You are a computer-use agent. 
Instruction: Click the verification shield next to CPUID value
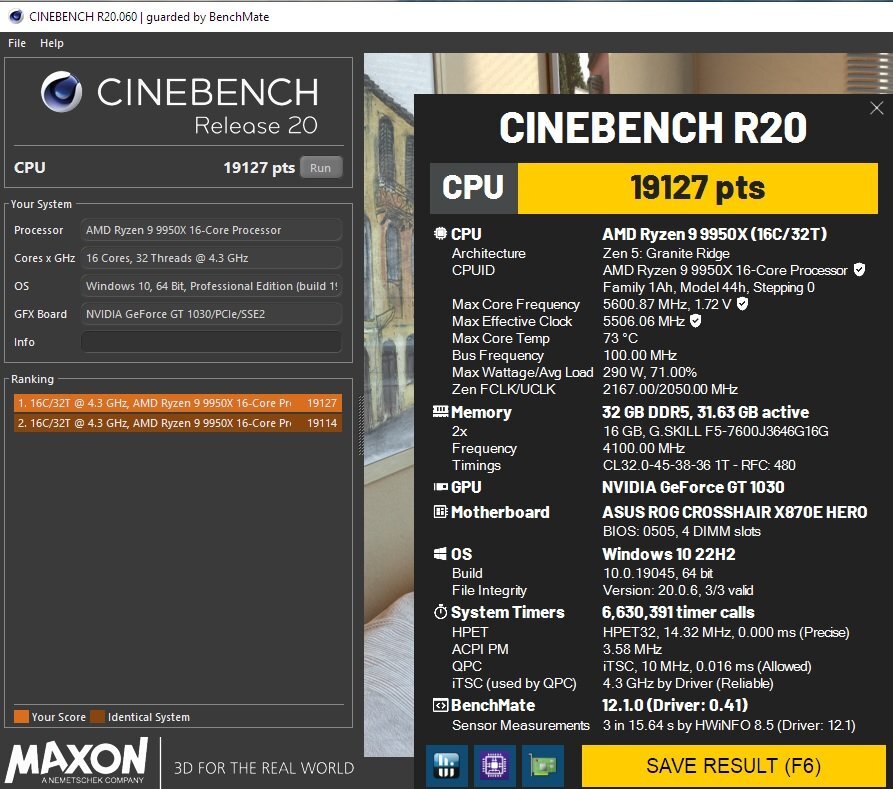(859, 270)
